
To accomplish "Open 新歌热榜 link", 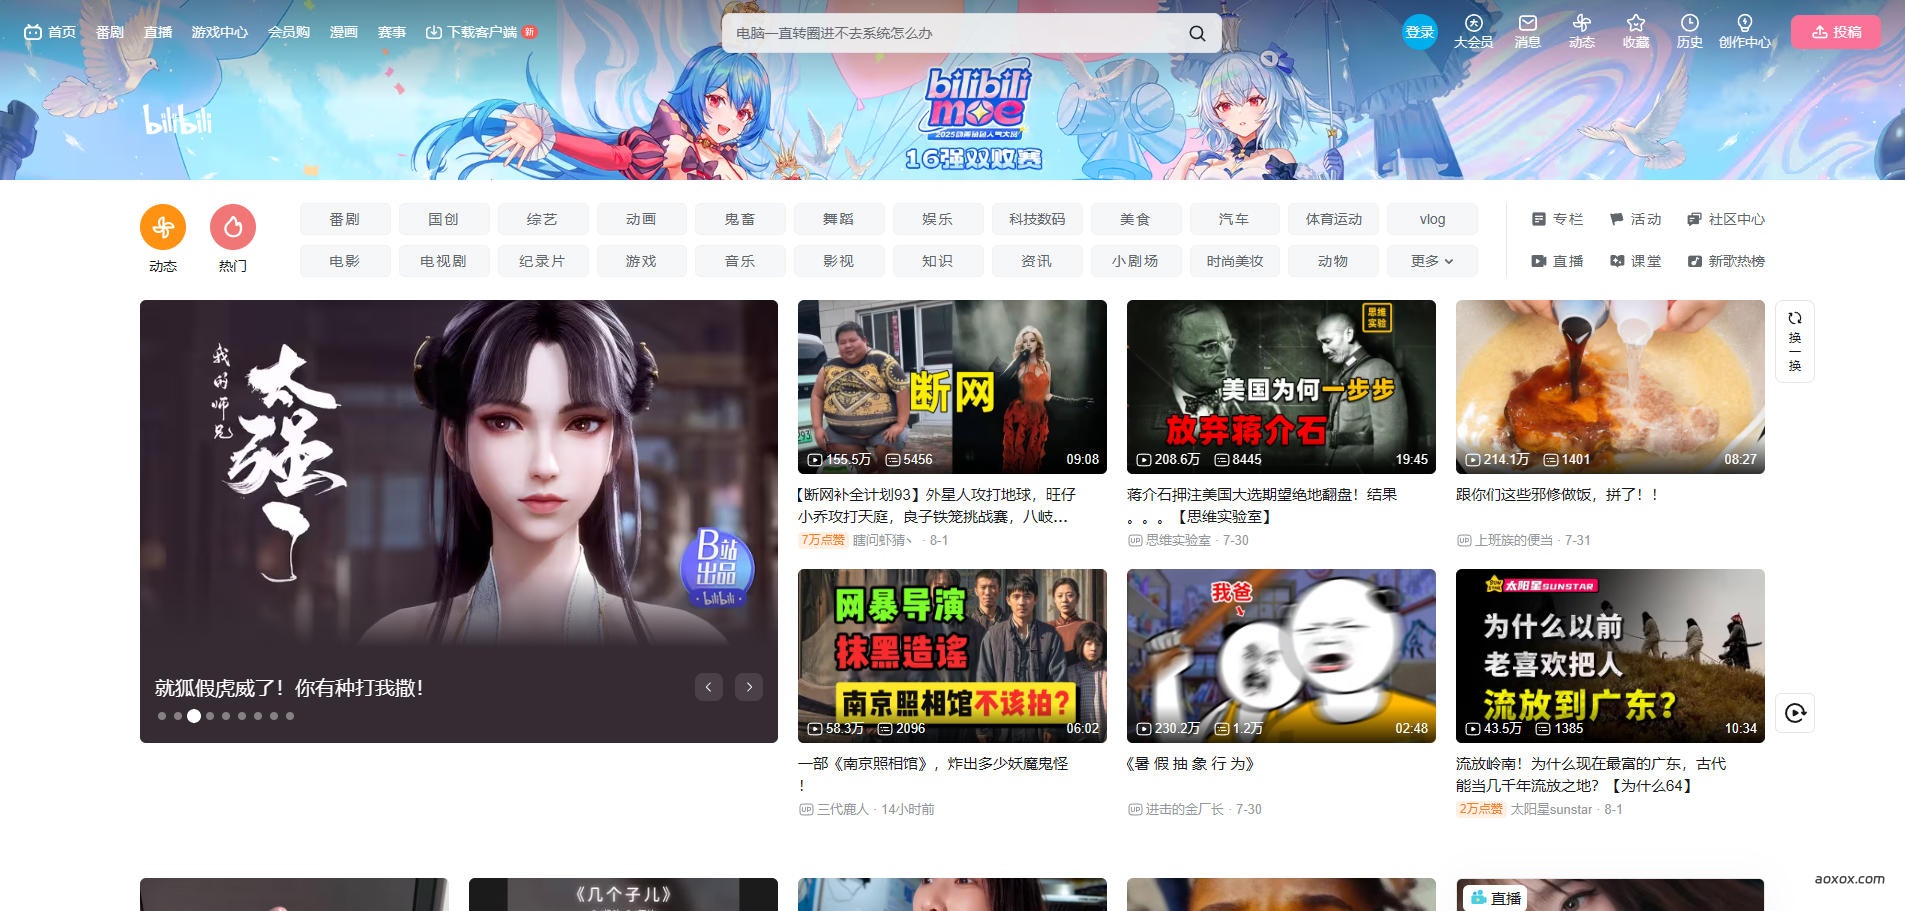I will coord(1726,261).
